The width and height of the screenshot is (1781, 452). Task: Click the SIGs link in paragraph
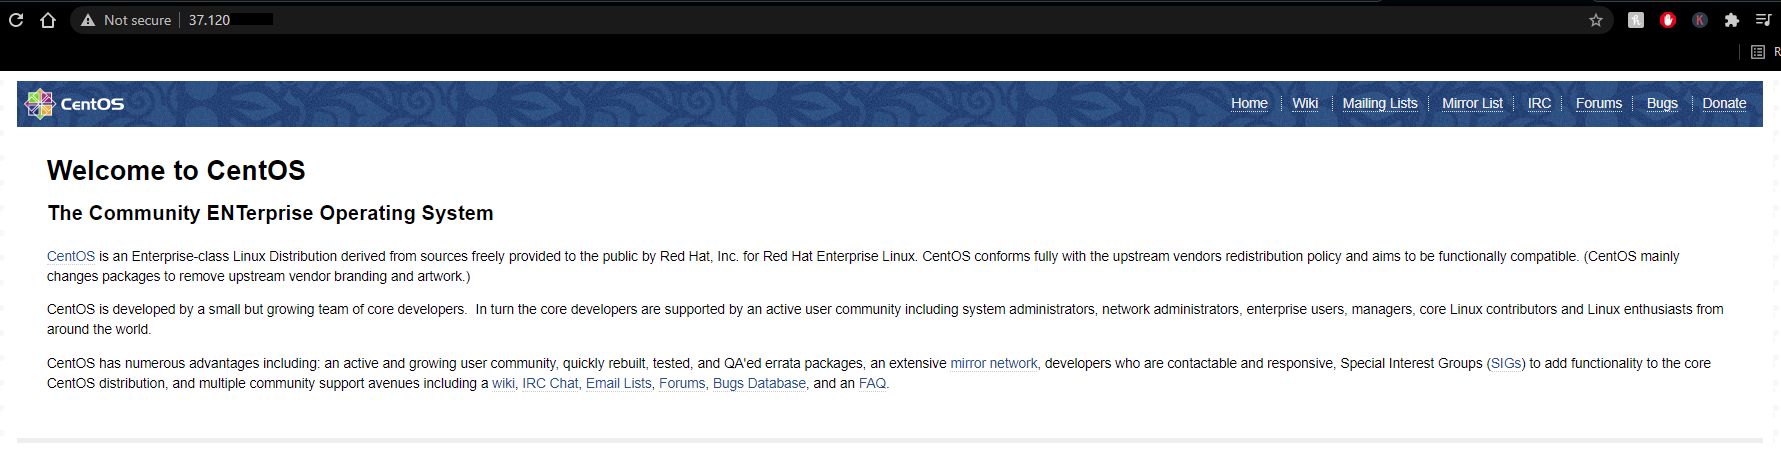coord(1506,363)
